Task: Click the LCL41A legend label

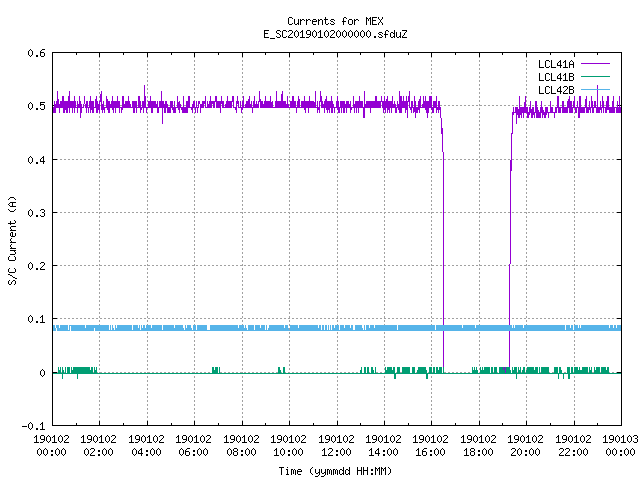Action: point(556,64)
